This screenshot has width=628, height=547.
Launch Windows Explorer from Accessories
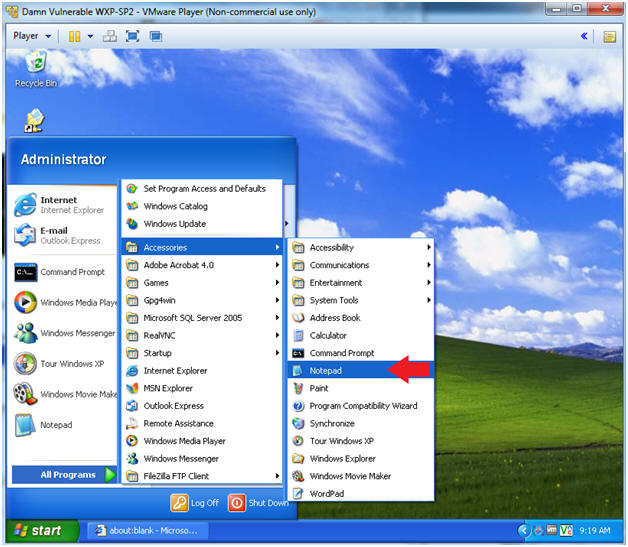click(x=361, y=459)
